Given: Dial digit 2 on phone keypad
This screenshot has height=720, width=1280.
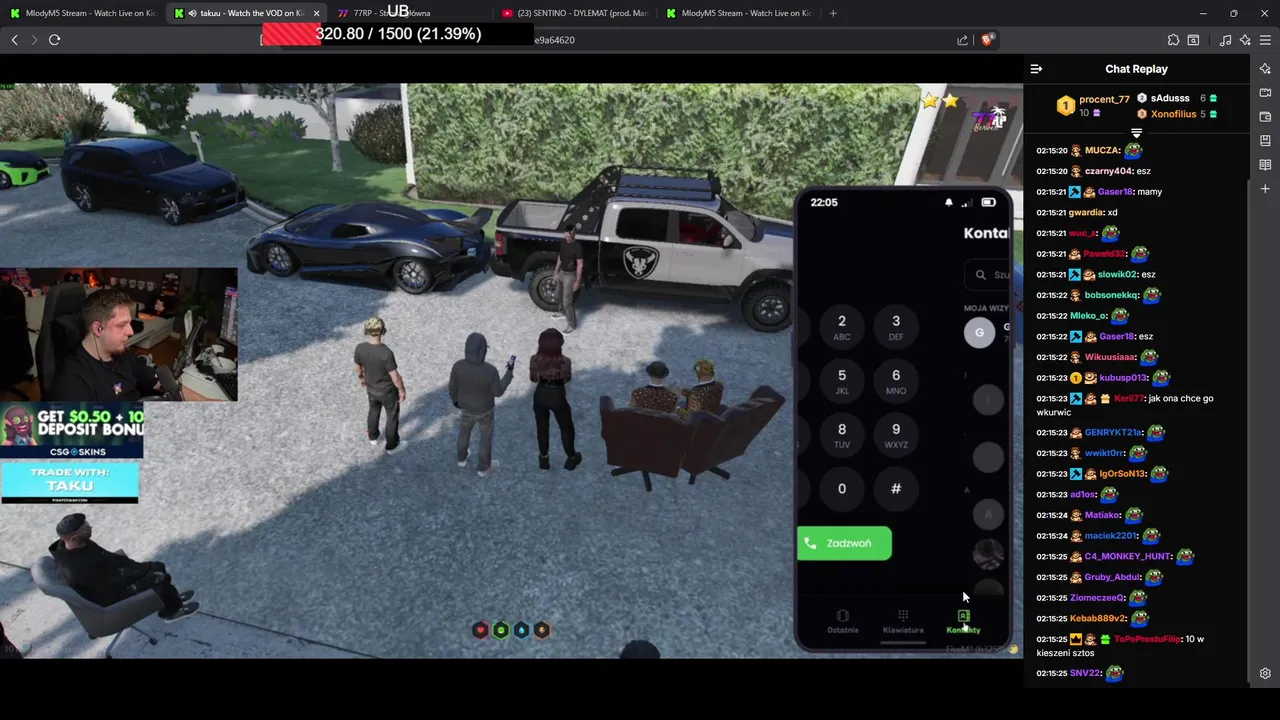Looking at the screenshot, I should 842,327.
